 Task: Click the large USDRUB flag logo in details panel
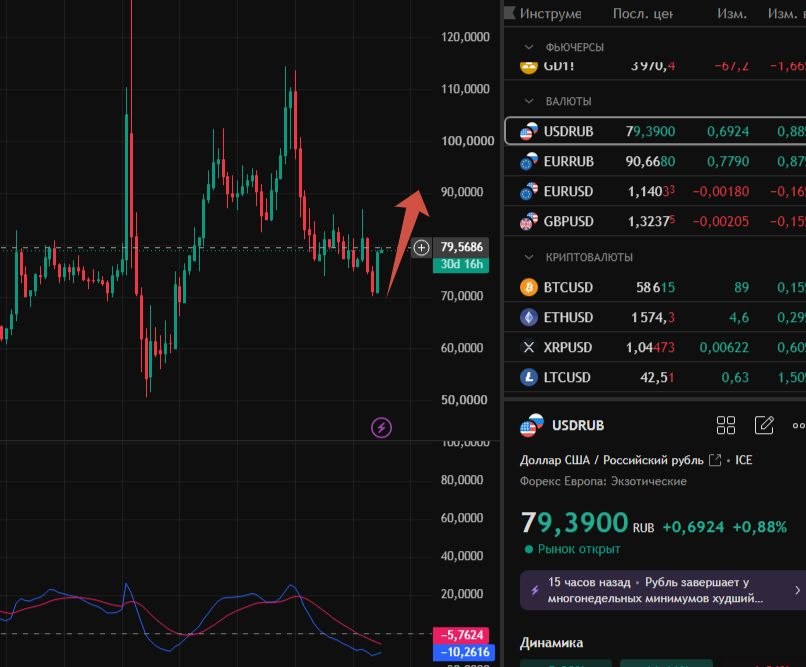[532, 425]
